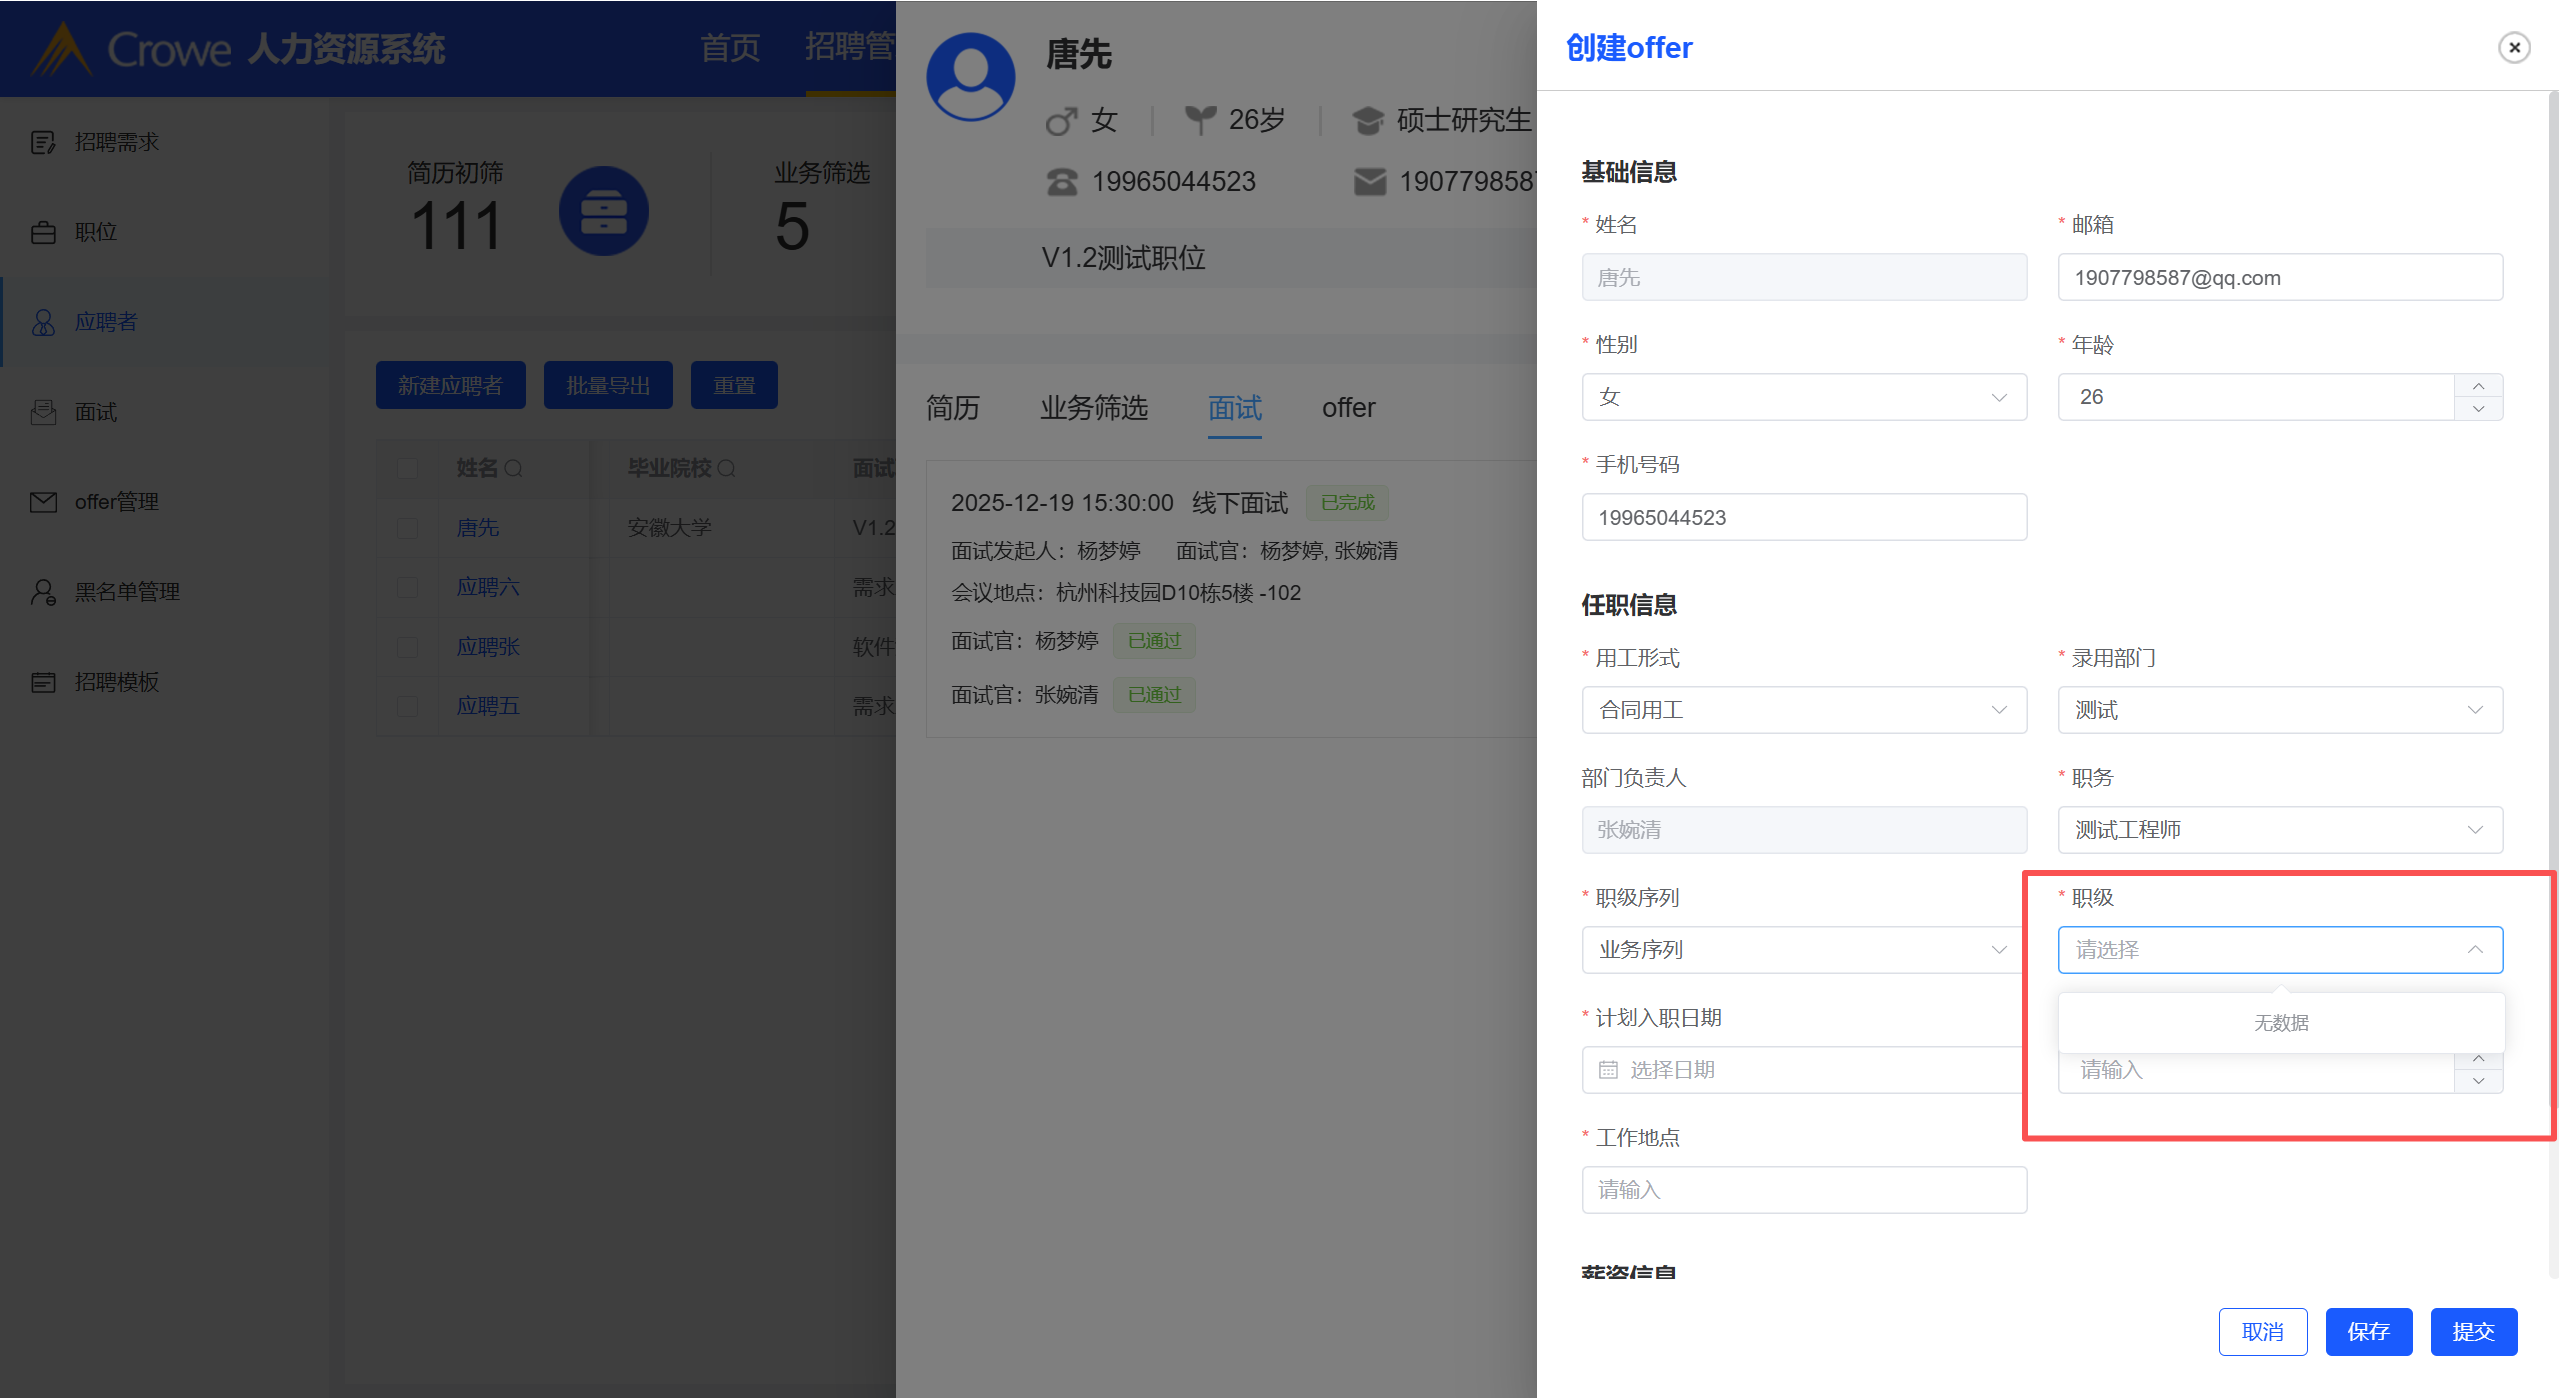Switch to the 业务筛选 tab
The width and height of the screenshot is (2559, 1398).
click(x=1093, y=408)
